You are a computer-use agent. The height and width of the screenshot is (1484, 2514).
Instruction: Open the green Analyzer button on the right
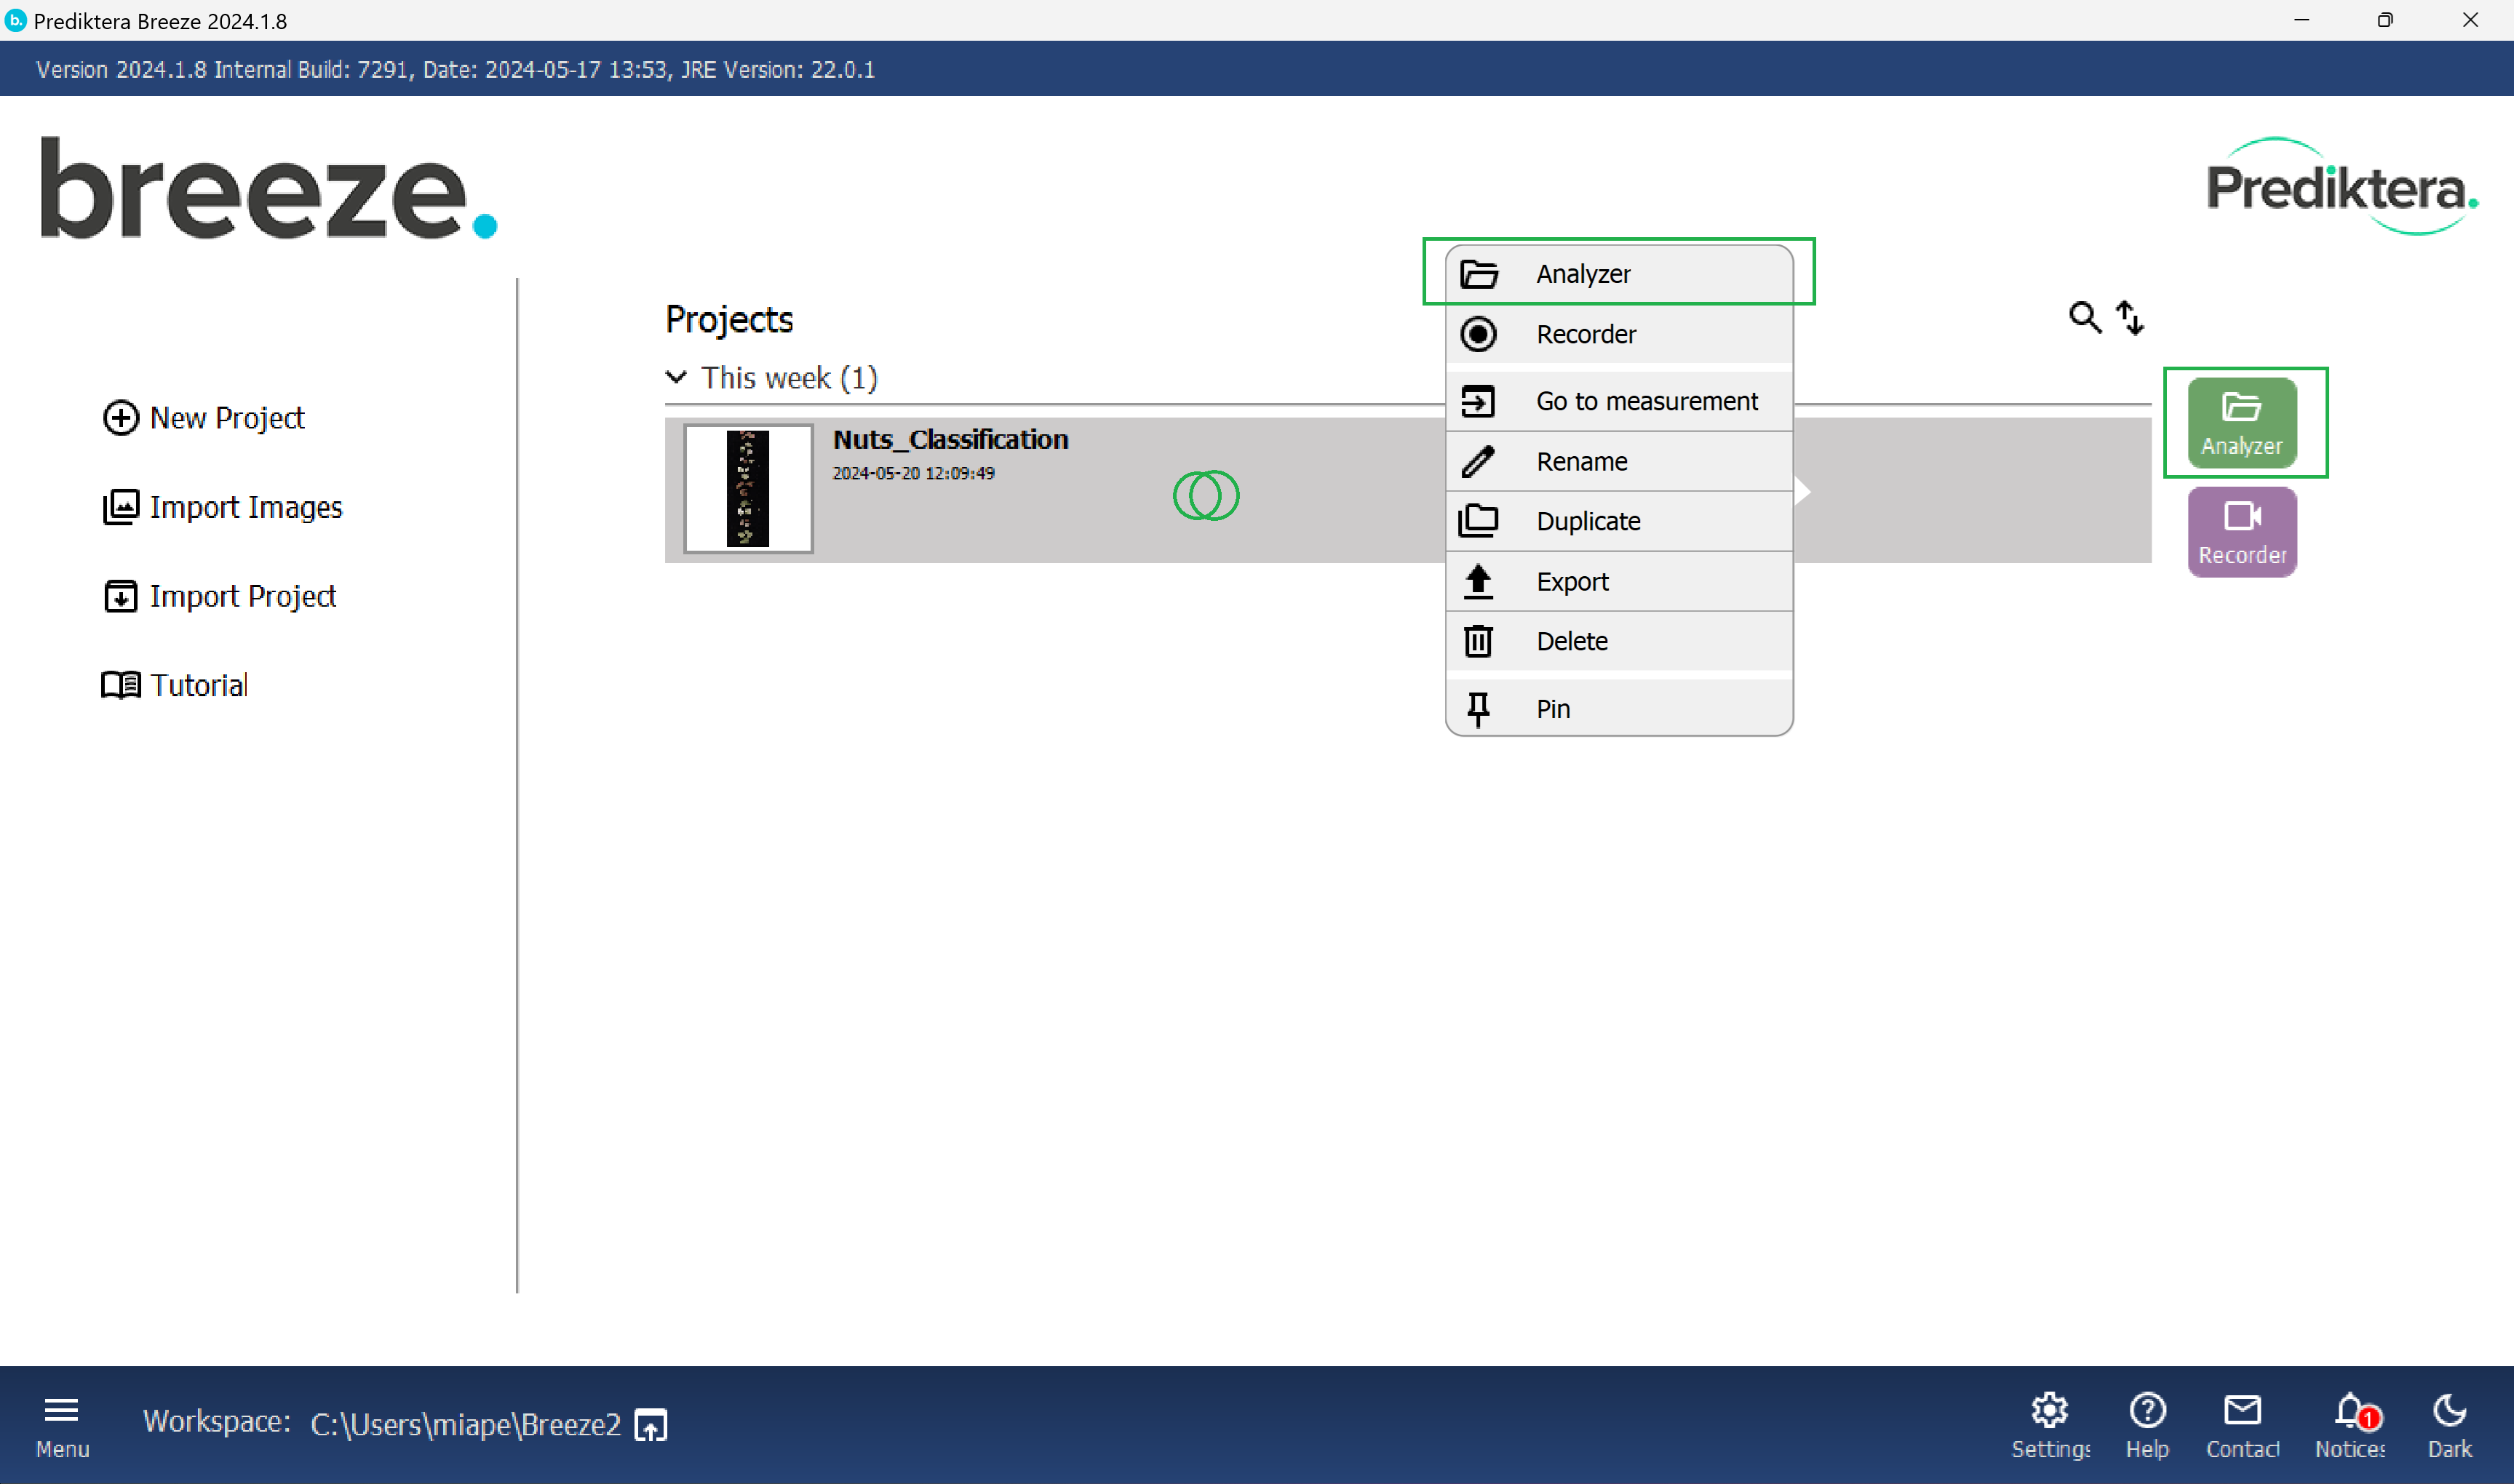pyautogui.click(x=2242, y=422)
